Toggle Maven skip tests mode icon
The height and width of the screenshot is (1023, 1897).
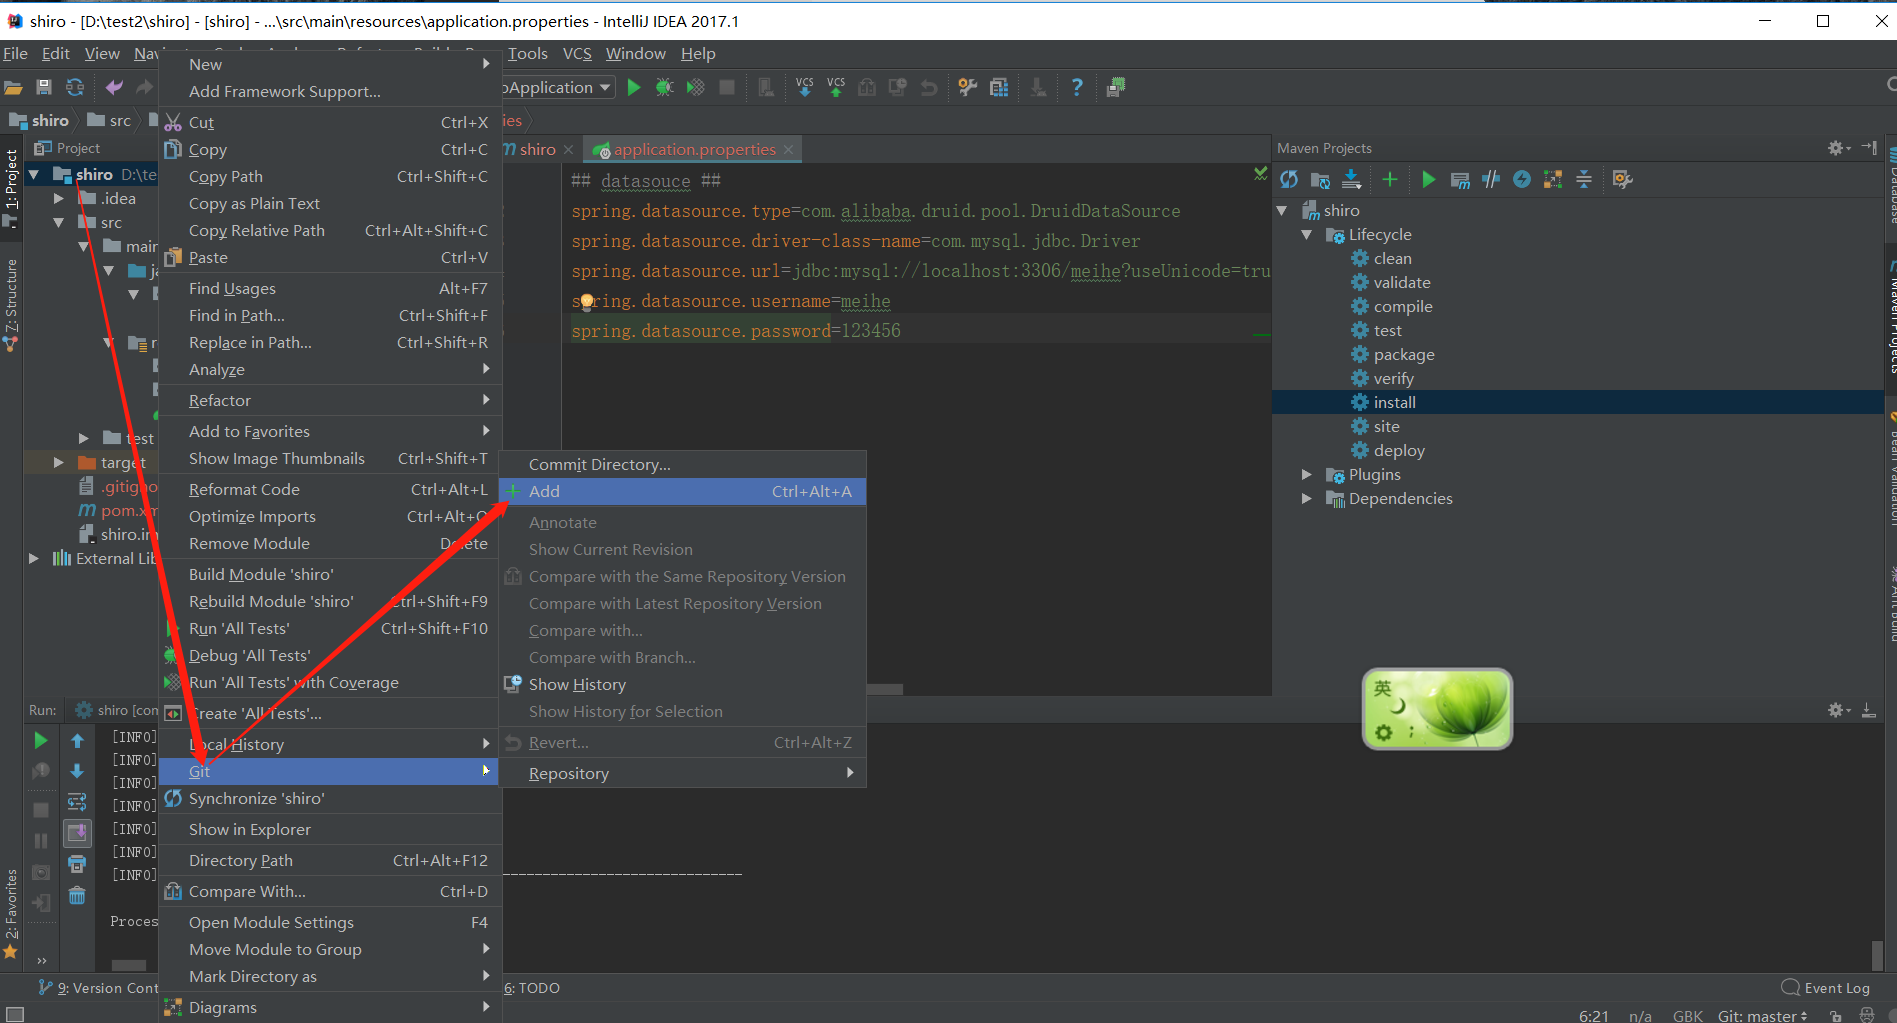point(1521,179)
